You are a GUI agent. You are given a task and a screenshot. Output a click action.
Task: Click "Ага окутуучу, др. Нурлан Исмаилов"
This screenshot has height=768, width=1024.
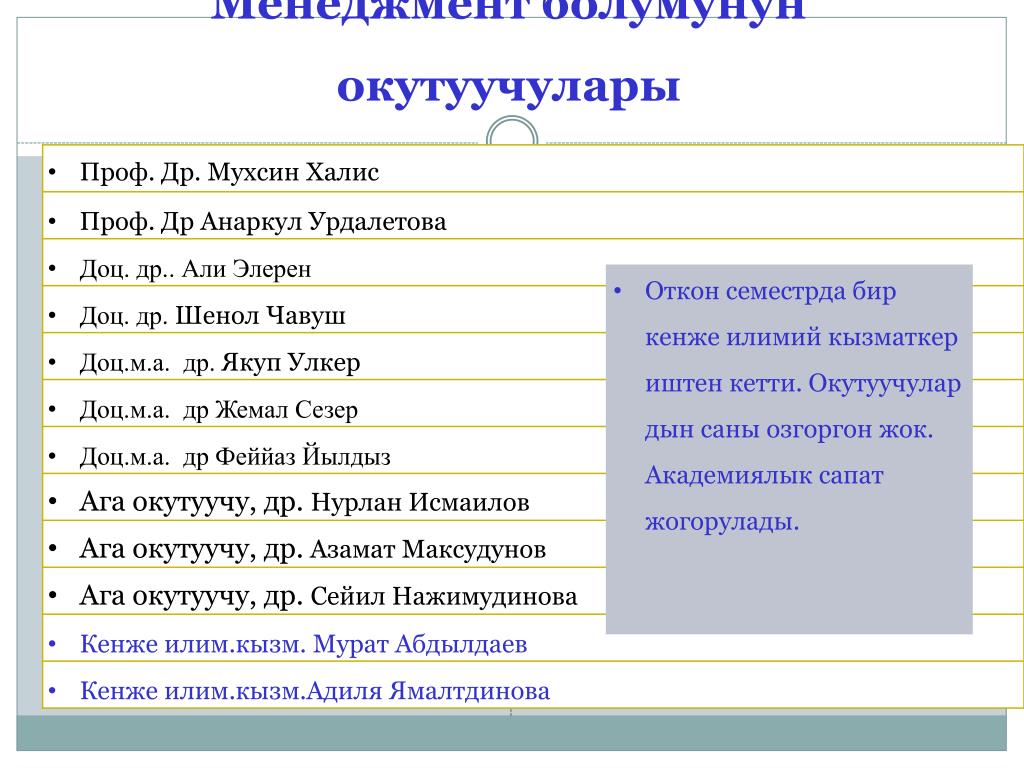(x=304, y=503)
